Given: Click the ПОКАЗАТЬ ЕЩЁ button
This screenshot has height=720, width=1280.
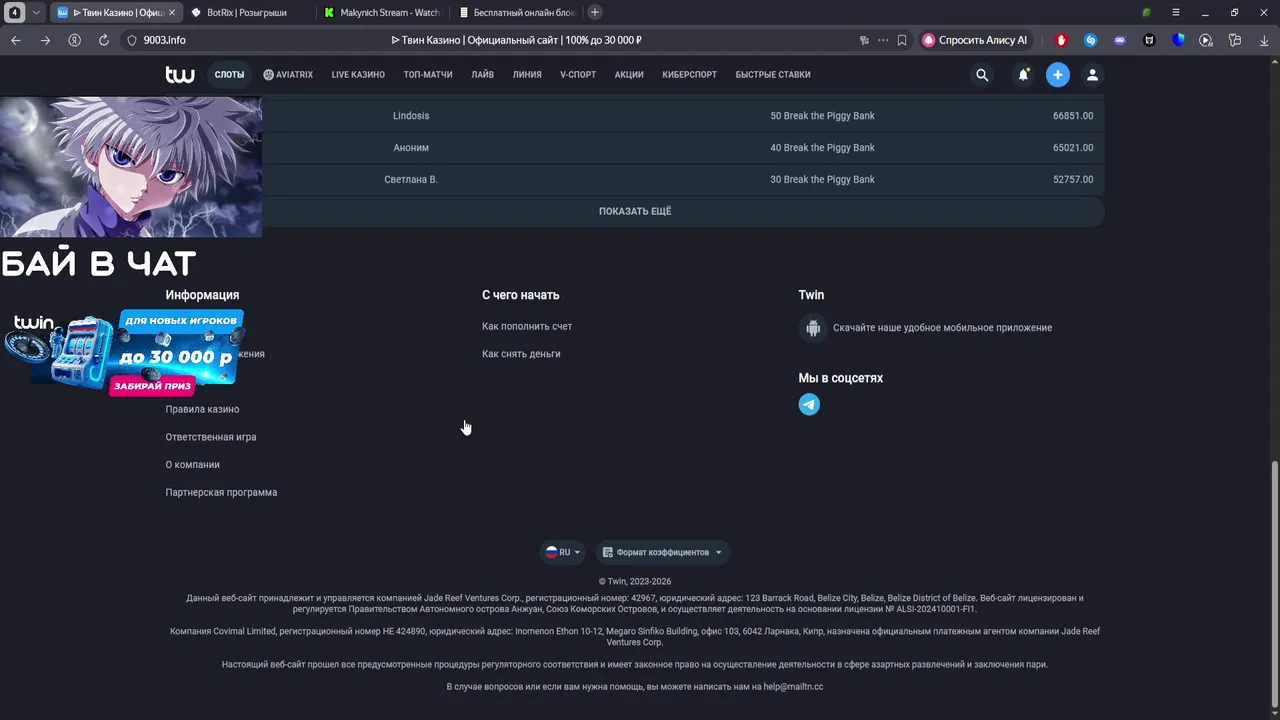Looking at the screenshot, I should (x=635, y=212).
